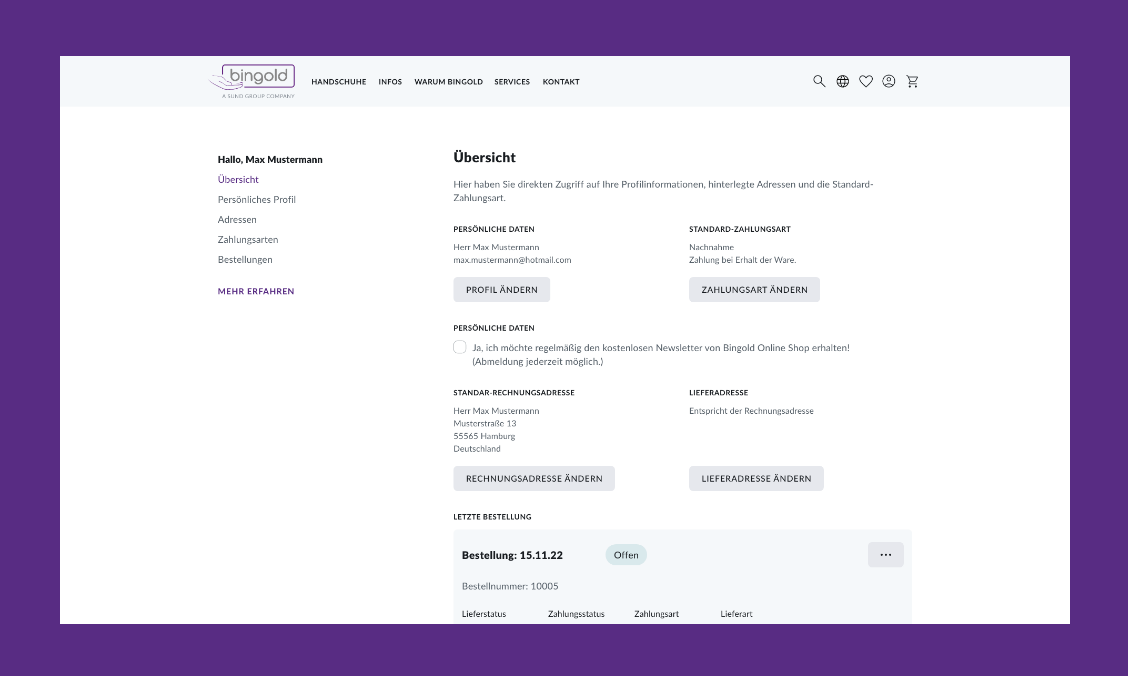Click the Profil ändern button
Image resolution: width=1128 pixels, height=676 pixels.
[x=501, y=290]
